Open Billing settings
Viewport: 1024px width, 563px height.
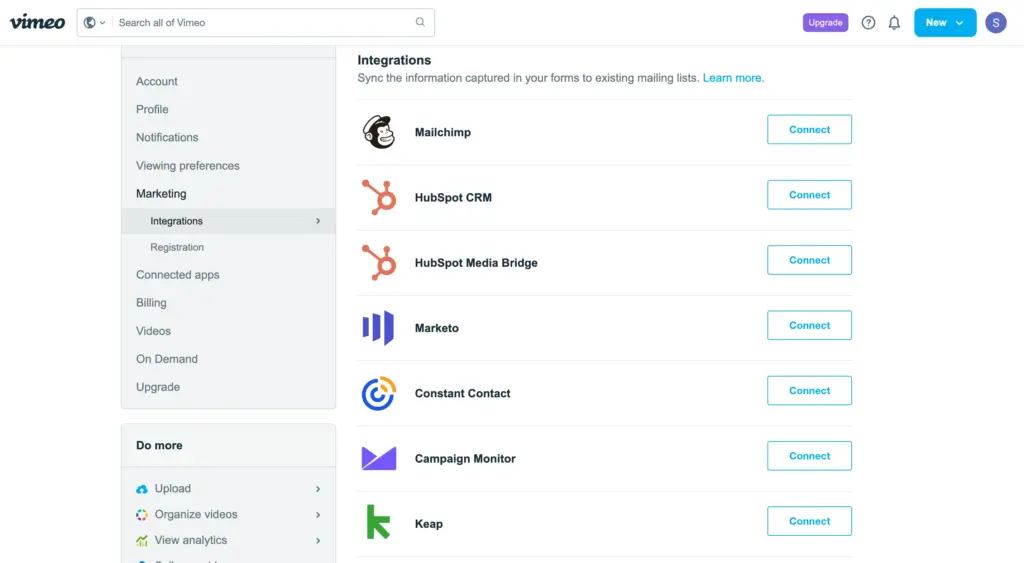click(151, 302)
